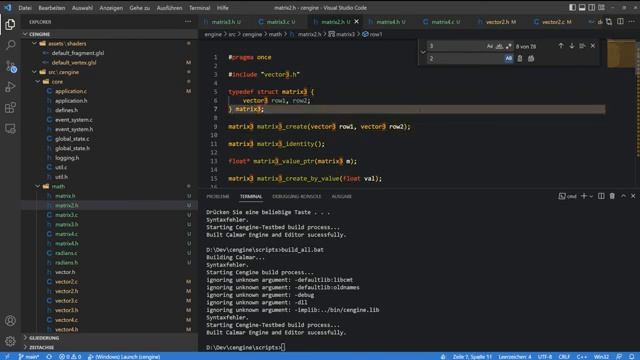Open the Terminal menu
Viewport: 640px width, 360px height.
click(x=199, y=8)
